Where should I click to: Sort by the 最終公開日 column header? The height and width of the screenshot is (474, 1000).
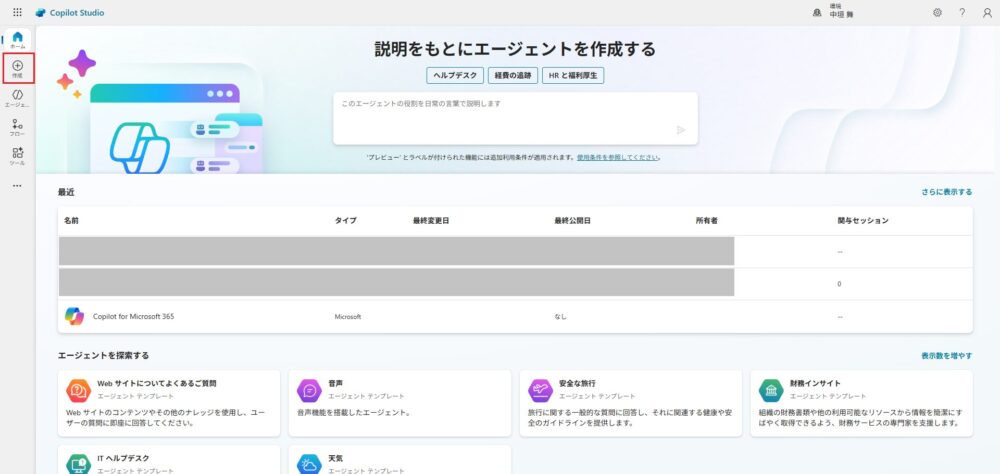(x=572, y=220)
